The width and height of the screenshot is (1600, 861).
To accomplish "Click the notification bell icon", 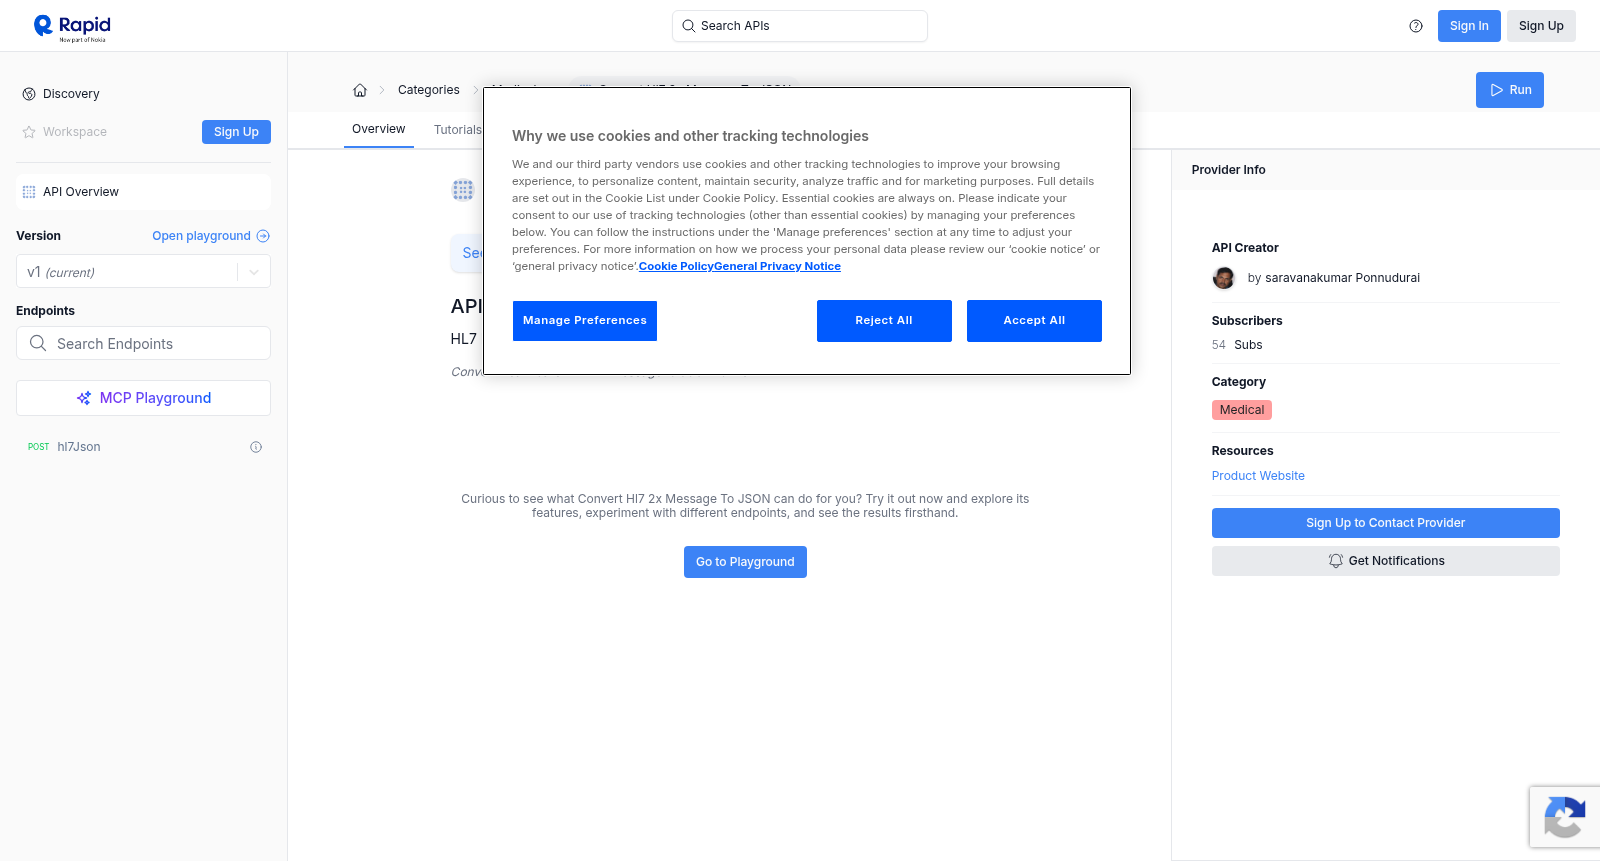I will tap(1335, 561).
